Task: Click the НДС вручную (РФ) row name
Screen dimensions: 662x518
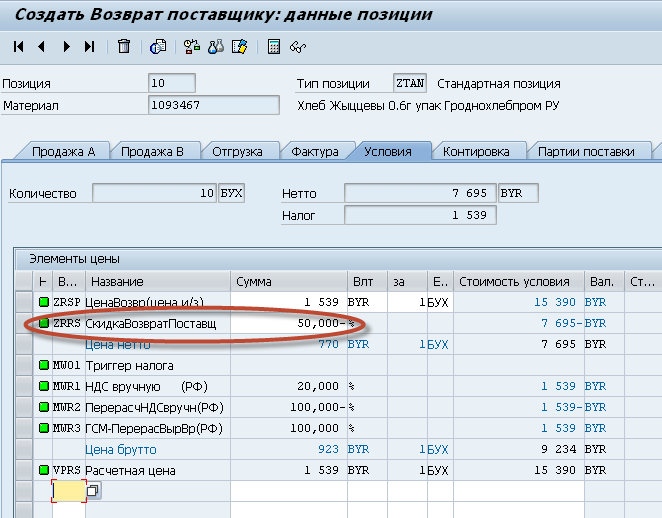Action: coord(147,387)
